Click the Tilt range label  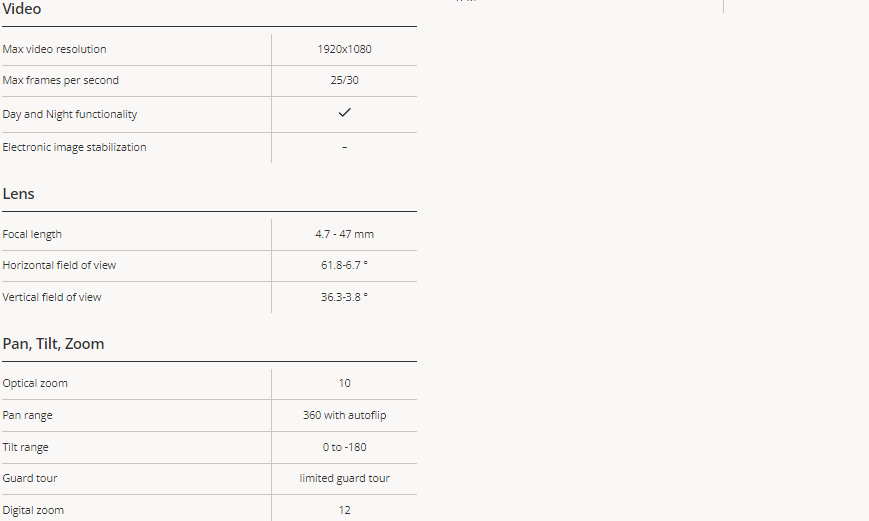pos(25,447)
